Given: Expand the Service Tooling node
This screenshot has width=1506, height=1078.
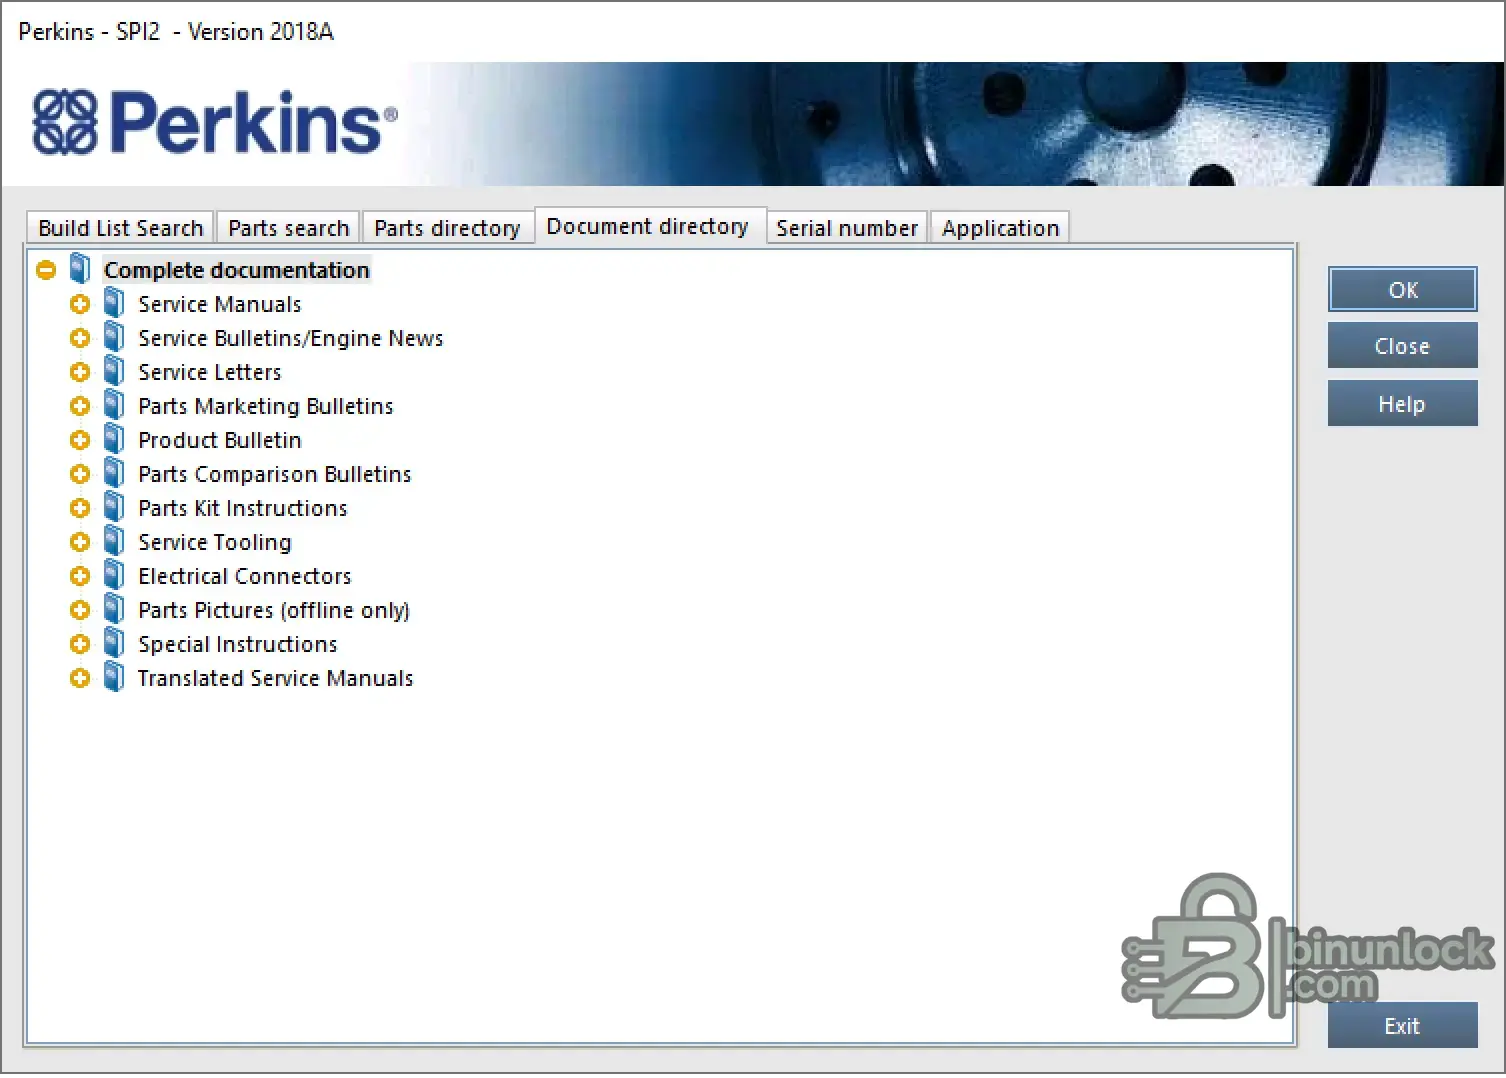Looking at the screenshot, I should pos(80,542).
